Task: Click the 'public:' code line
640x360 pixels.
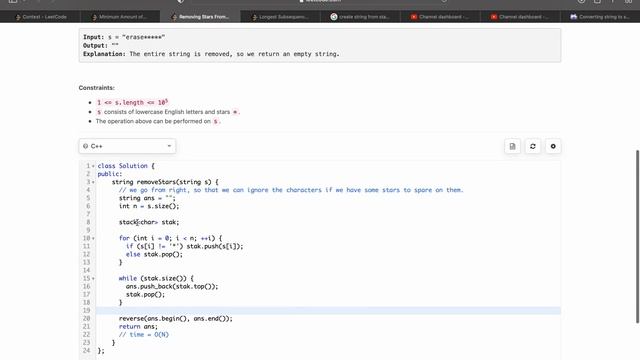Action: click(110, 174)
